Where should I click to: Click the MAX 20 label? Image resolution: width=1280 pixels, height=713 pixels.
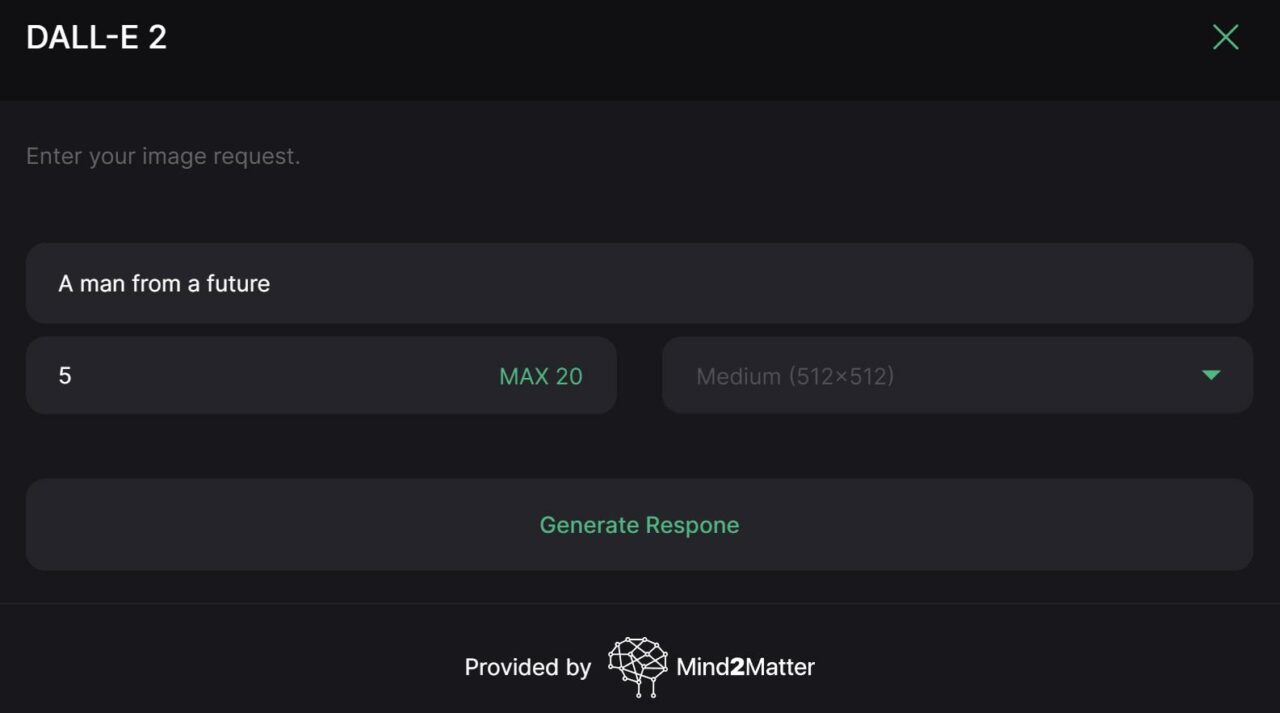coord(540,375)
